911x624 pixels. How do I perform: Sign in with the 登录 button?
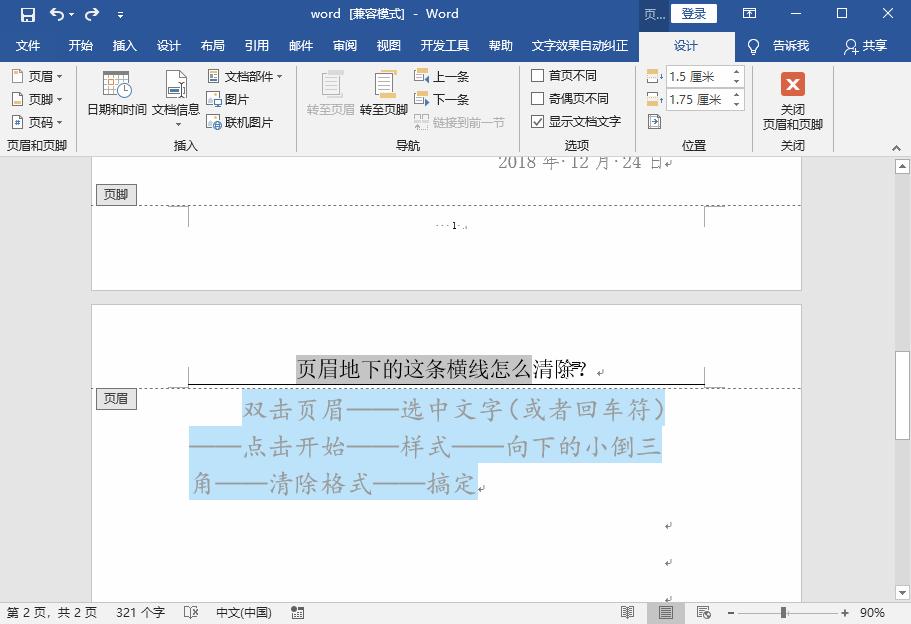pos(694,13)
